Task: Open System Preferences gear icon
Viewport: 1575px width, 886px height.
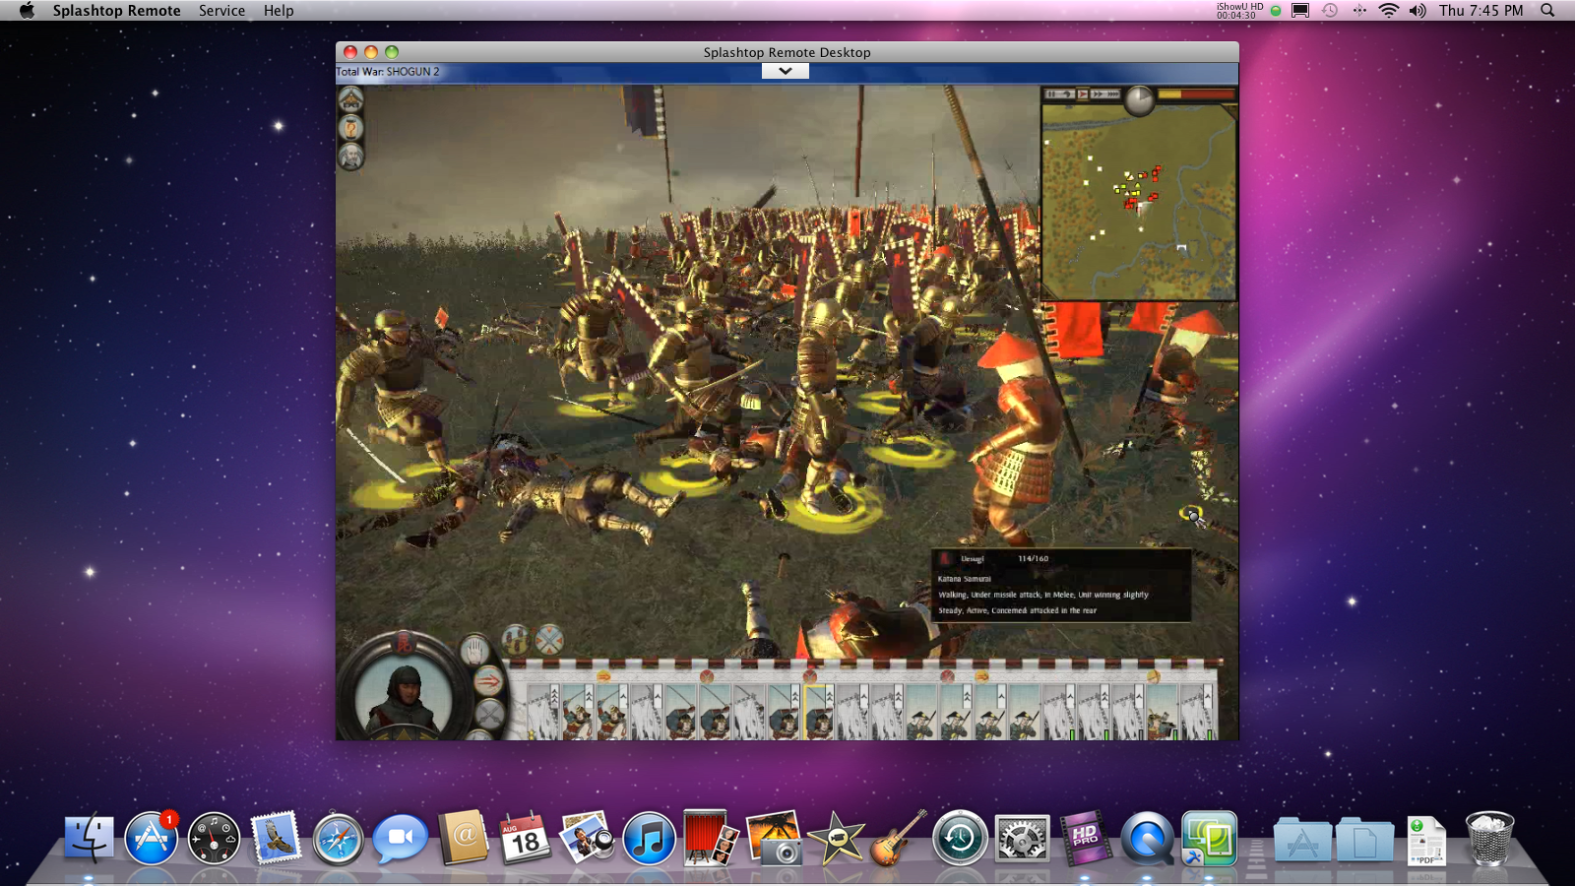Action: [1022, 838]
